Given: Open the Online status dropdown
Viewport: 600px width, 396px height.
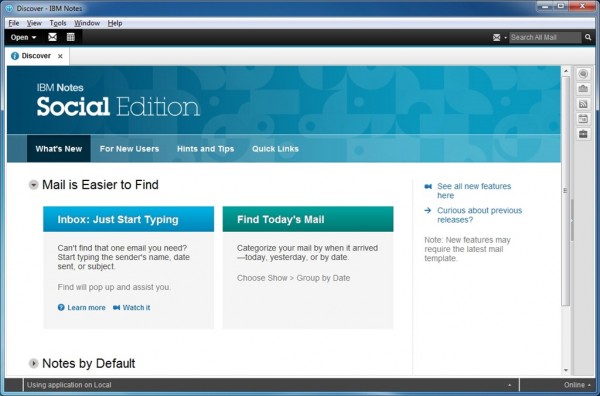Looking at the screenshot, I should tap(577, 385).
